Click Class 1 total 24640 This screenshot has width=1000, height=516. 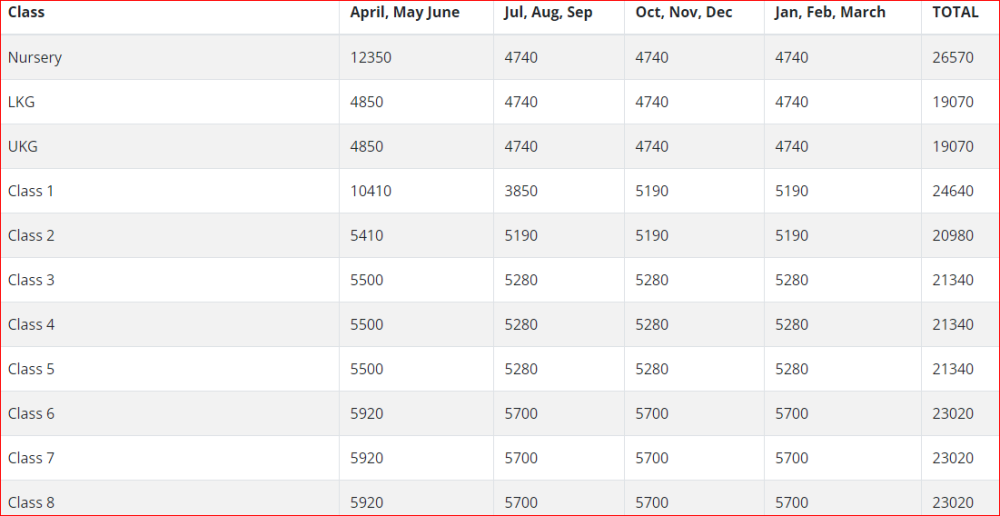tap(953, 191)
